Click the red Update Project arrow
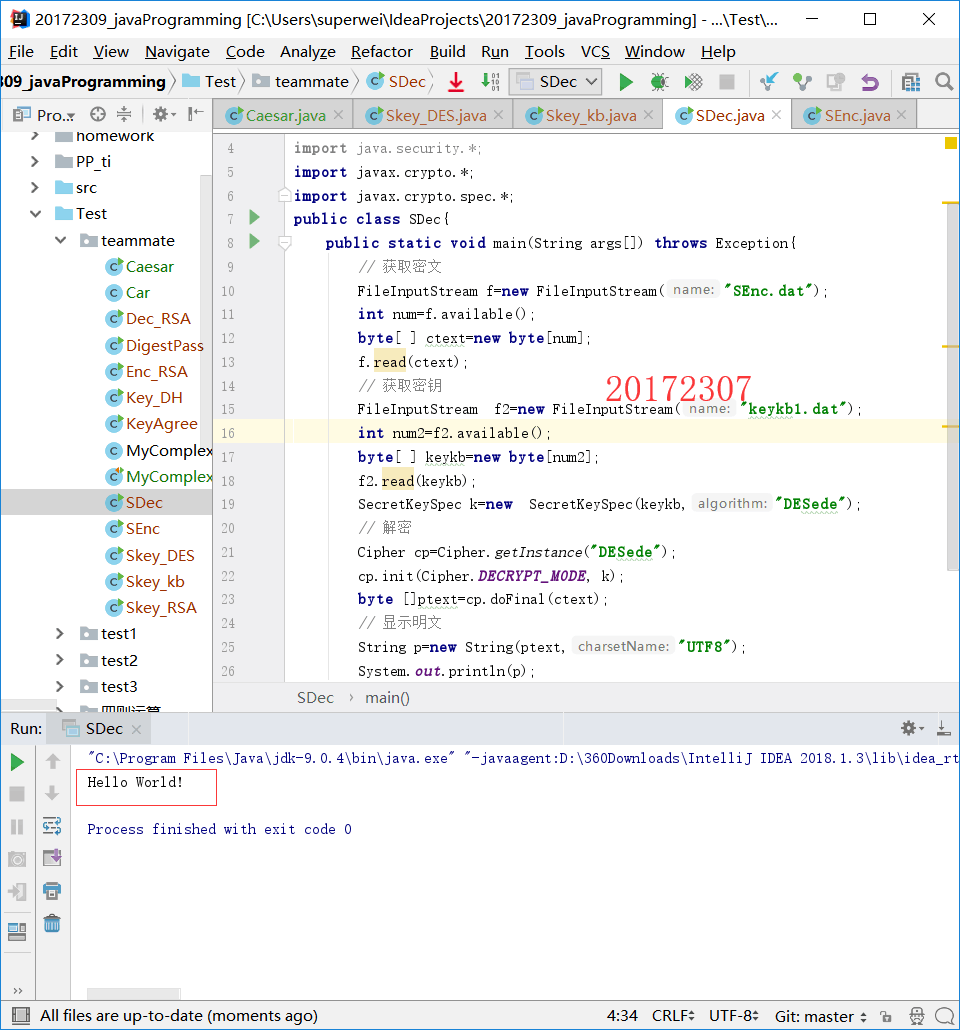Viewport: 960px width, 1030px height. tap(456, 82)
